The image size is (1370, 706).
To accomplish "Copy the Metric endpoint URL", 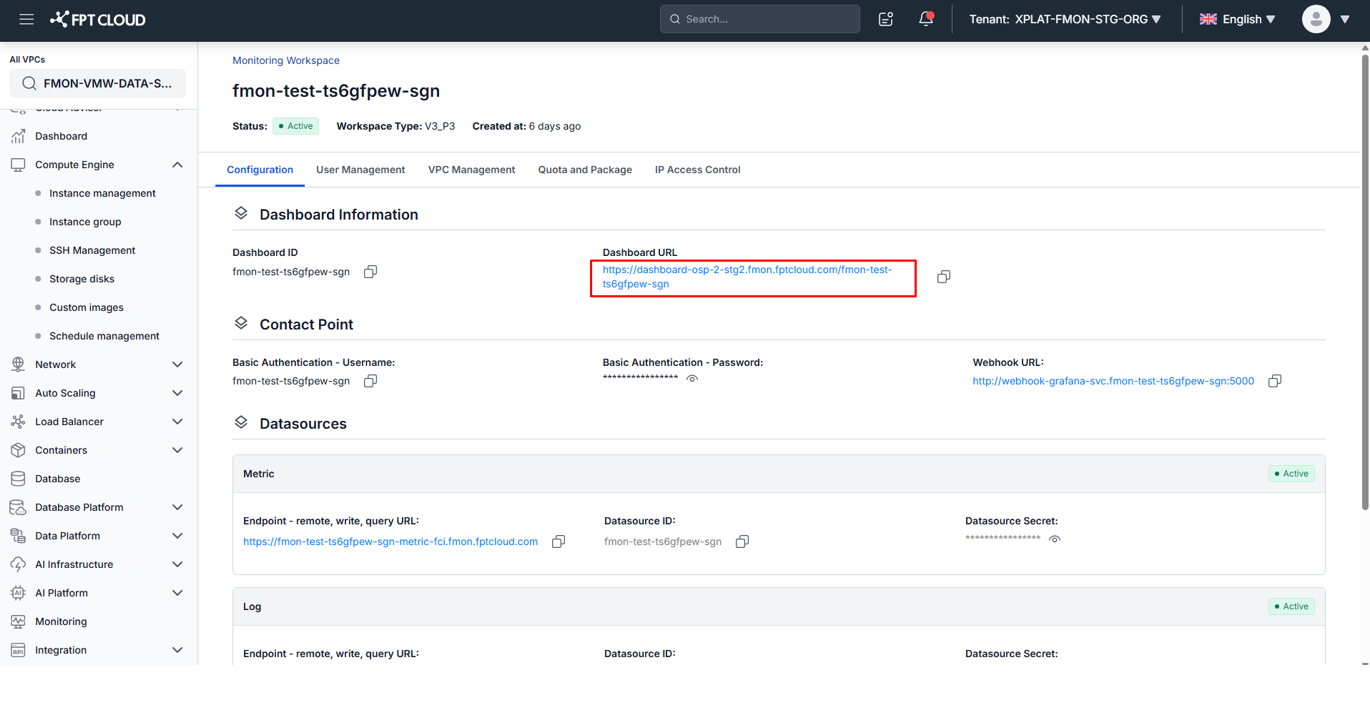I will click(x=558, y=542).
